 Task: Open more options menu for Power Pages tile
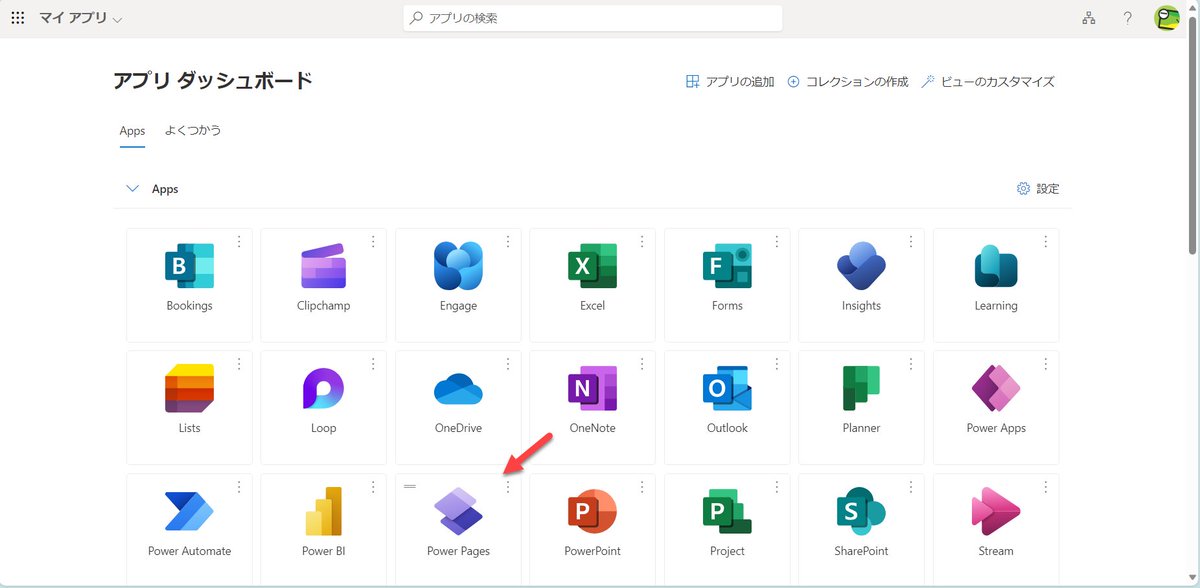(x=508, y=486)
